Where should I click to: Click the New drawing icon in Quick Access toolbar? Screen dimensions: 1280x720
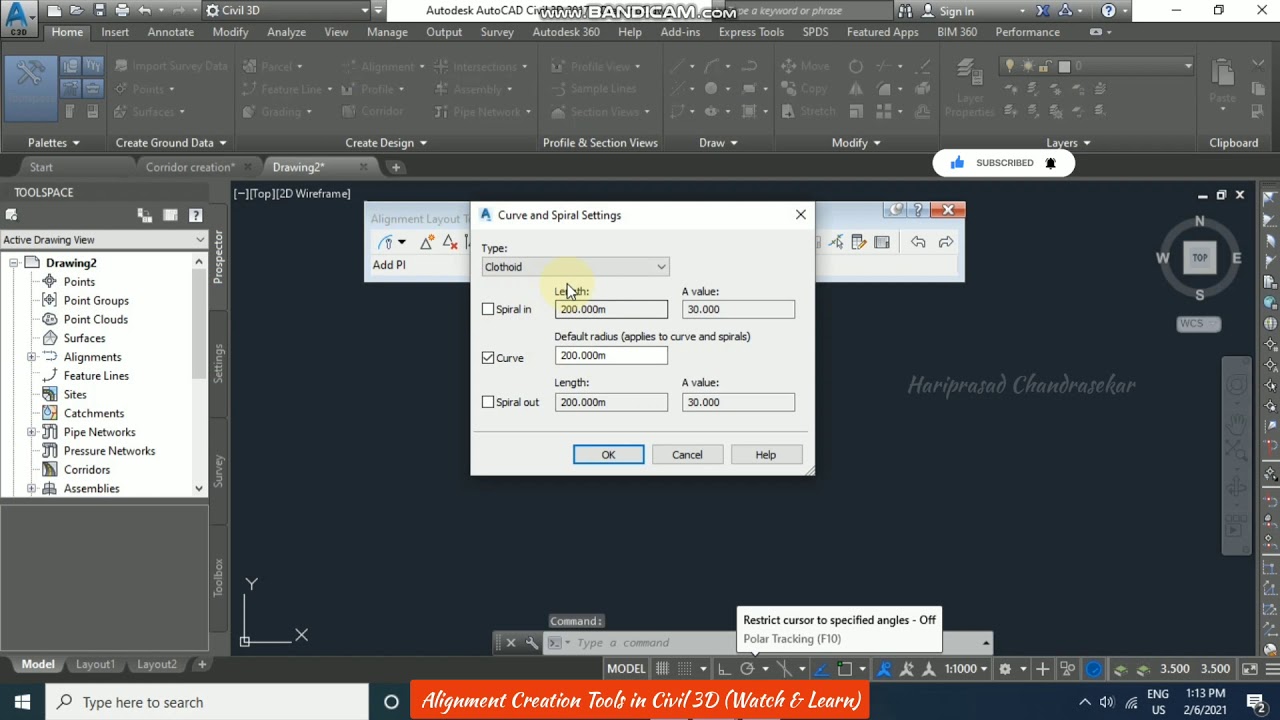click(53, 11)
